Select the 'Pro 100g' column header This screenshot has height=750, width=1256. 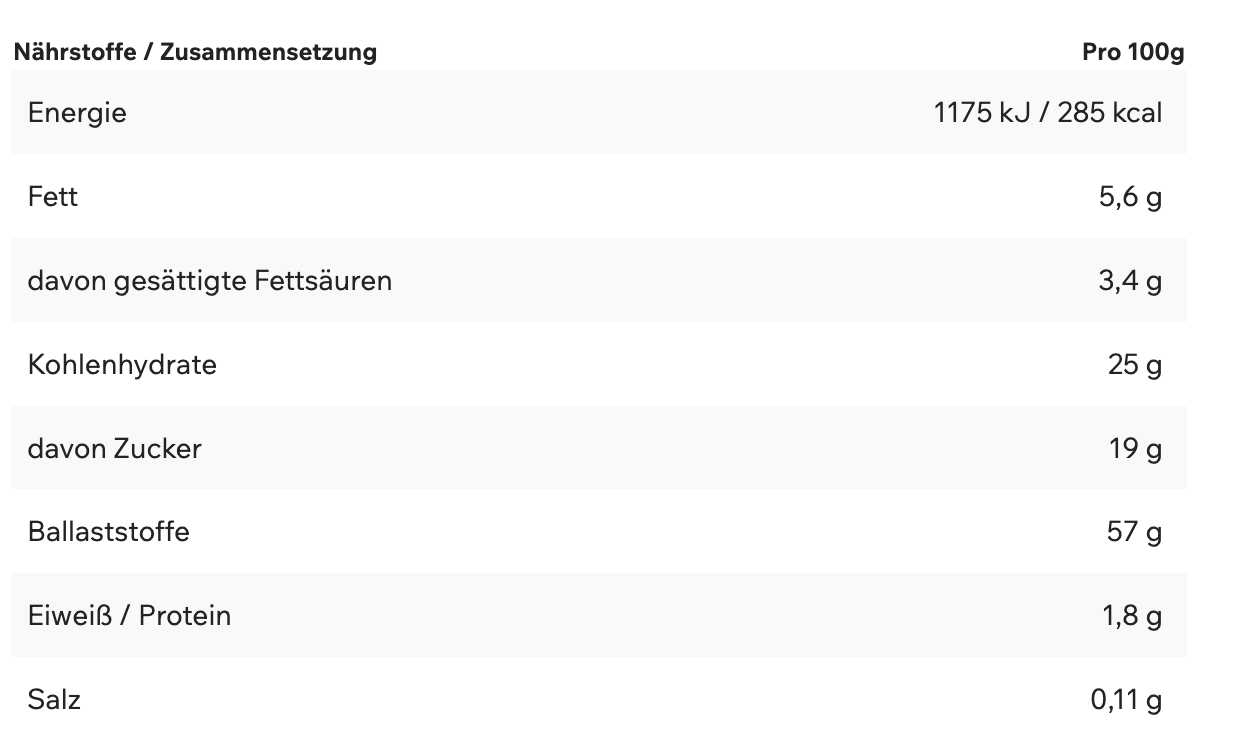1132,52
